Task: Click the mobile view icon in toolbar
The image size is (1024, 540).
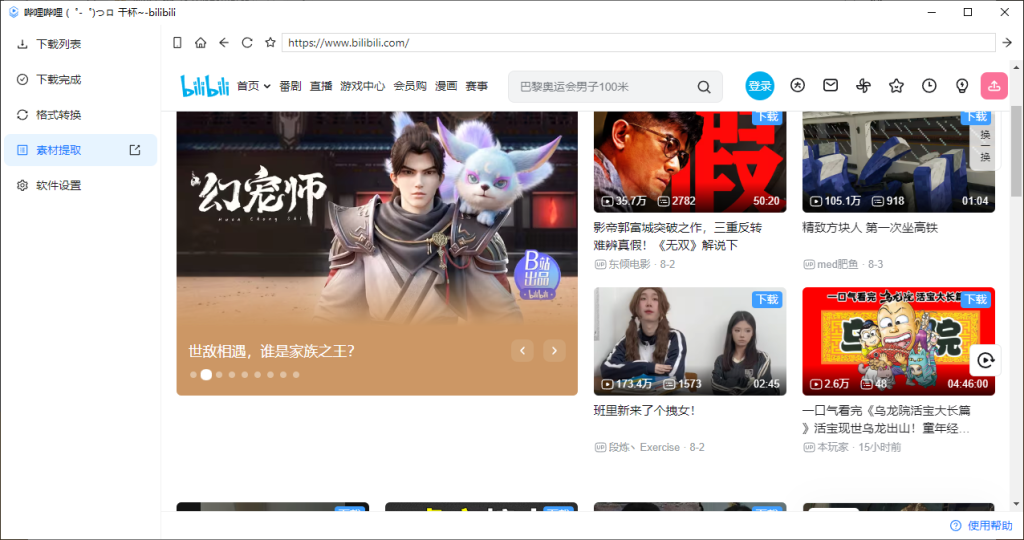Action: (177, 42)
